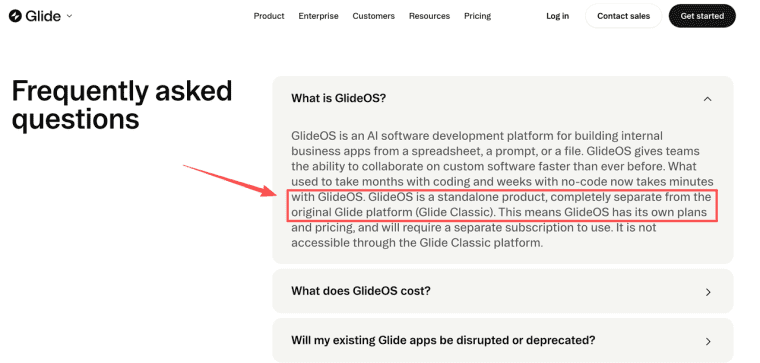Screen dimensions: 760x363
Task: Expand the 'What does GlideOS cost?' chevron
Action: pyautogui.click(x=708, y=292)
